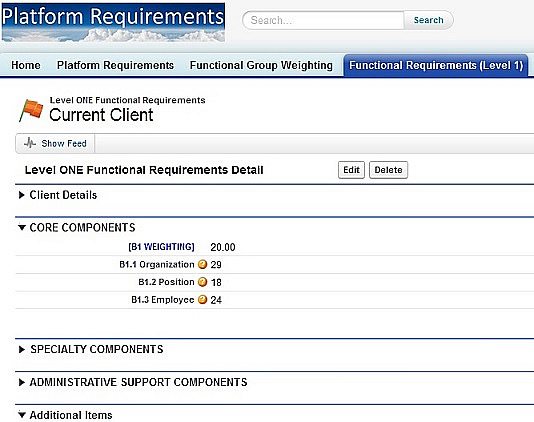Switch to Functional Group Weighting tab

click(261, 65)
